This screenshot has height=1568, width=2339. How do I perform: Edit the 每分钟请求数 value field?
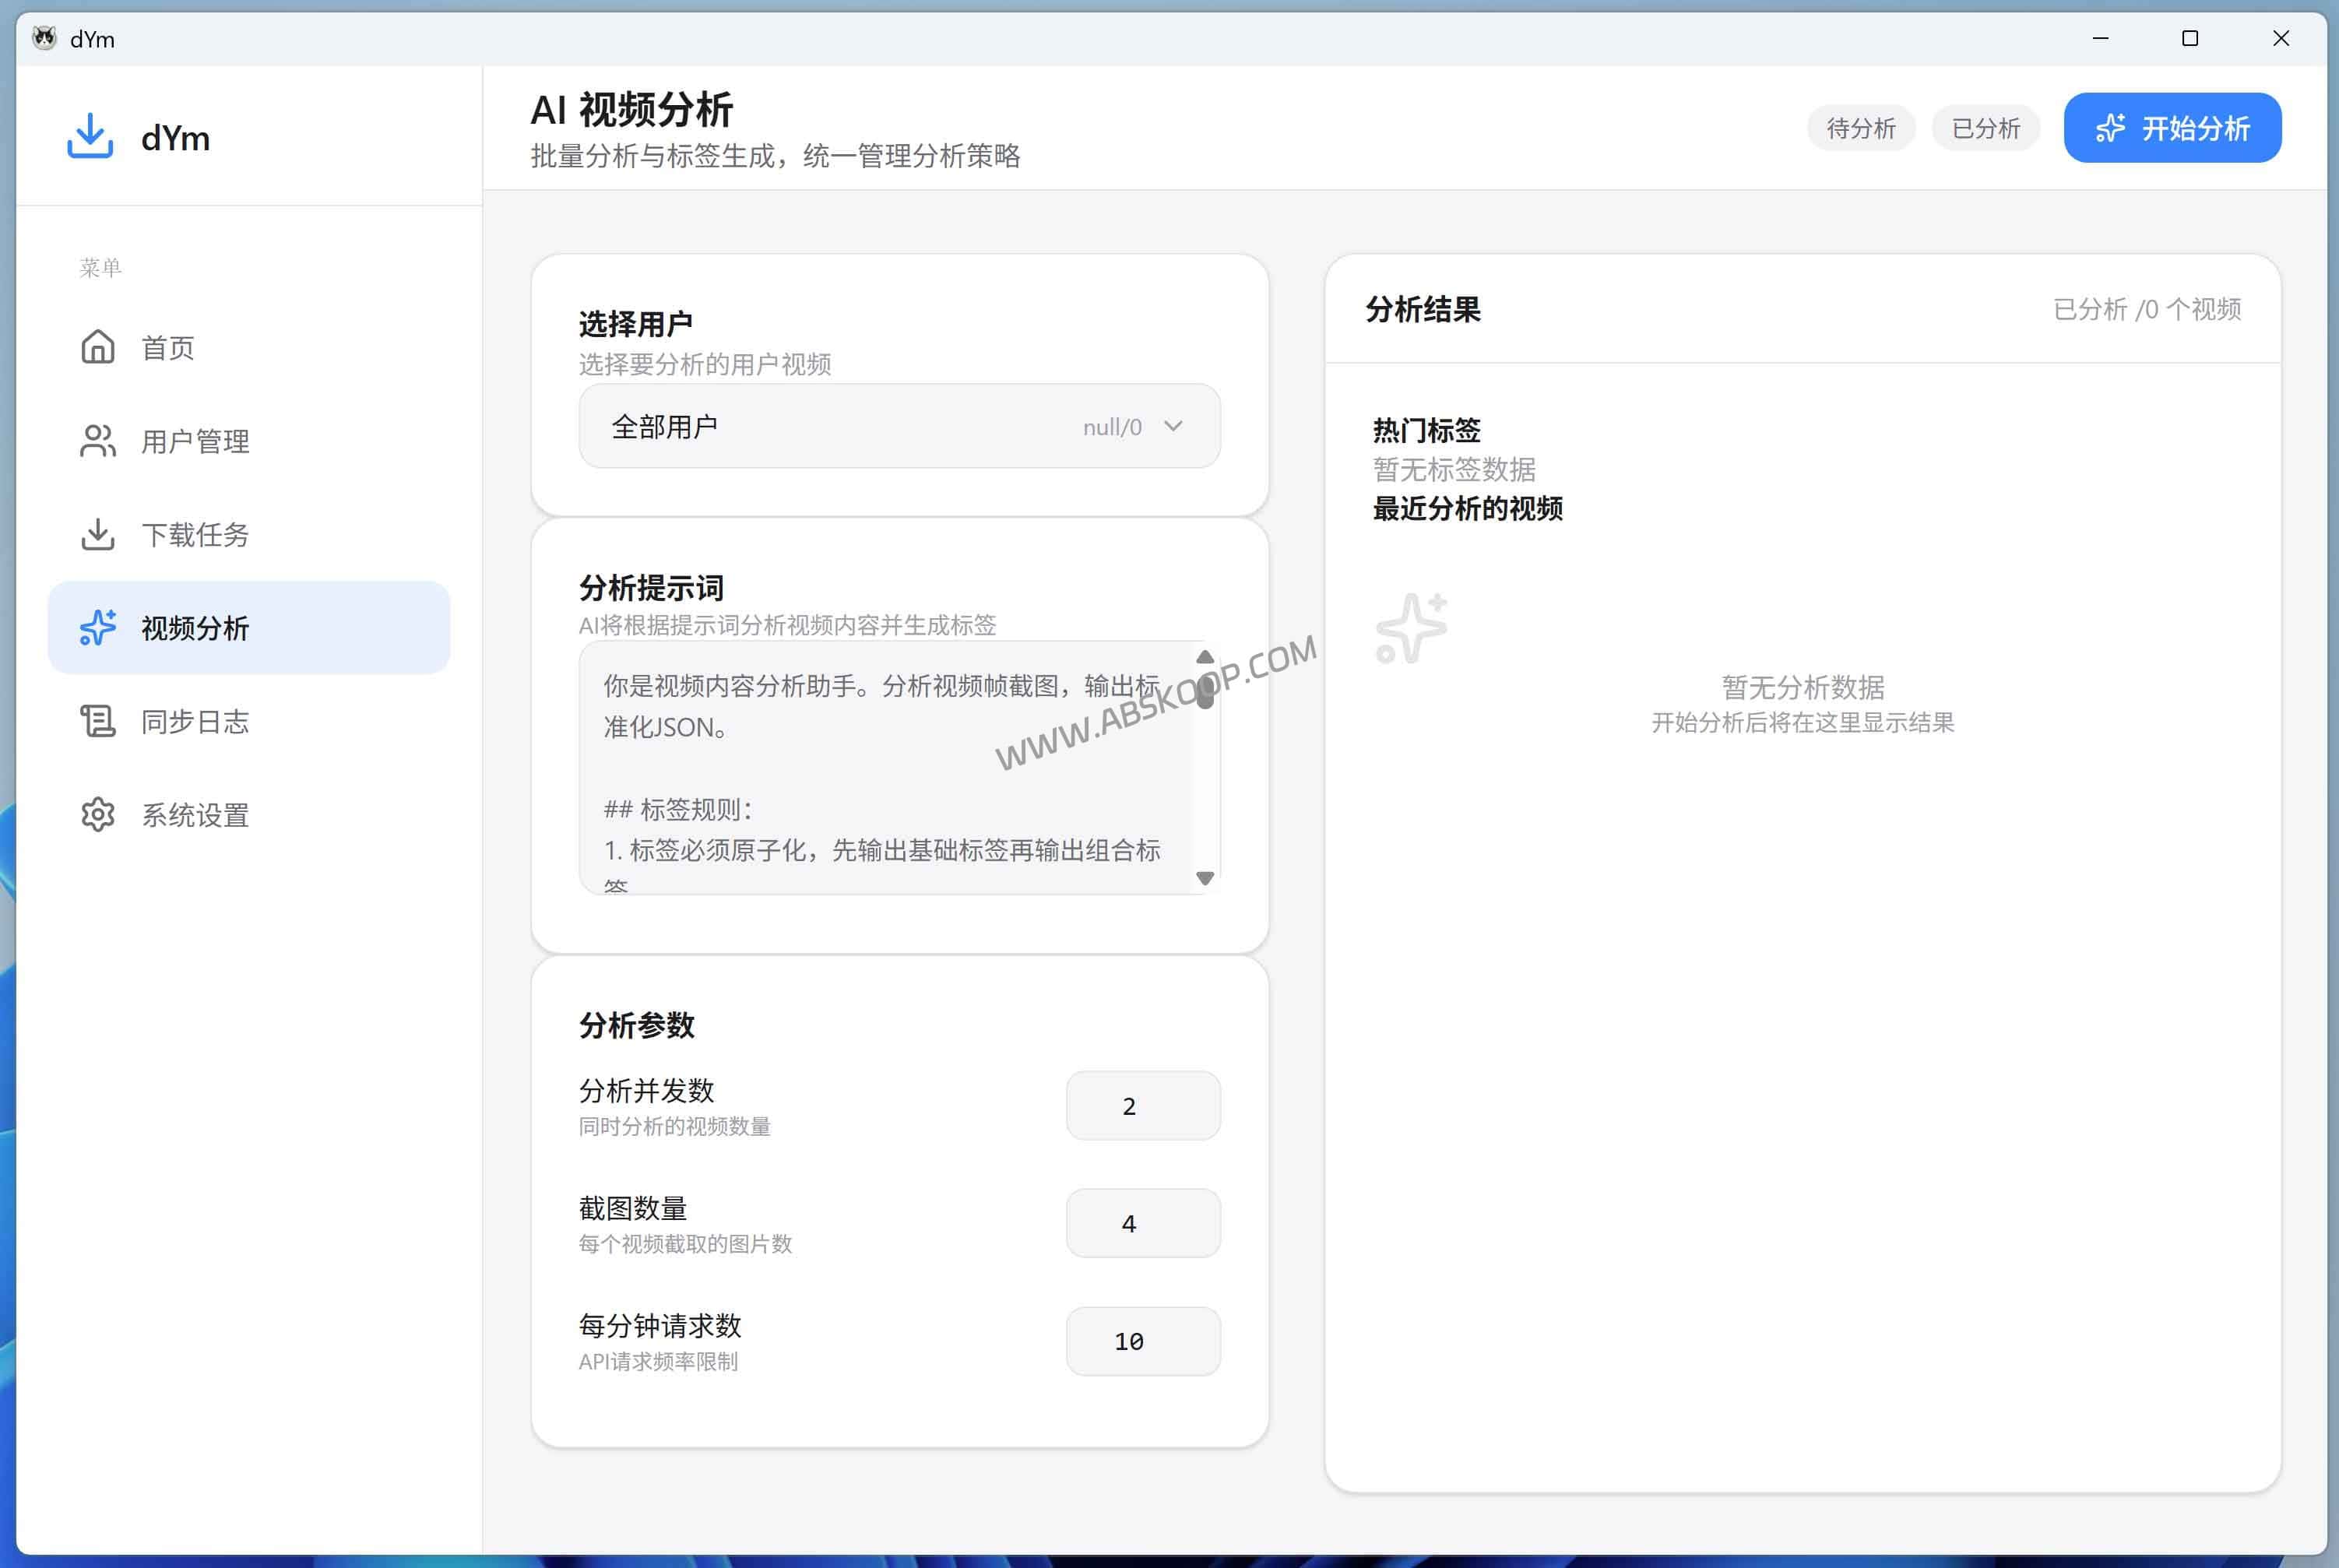pos(1143,1341)
